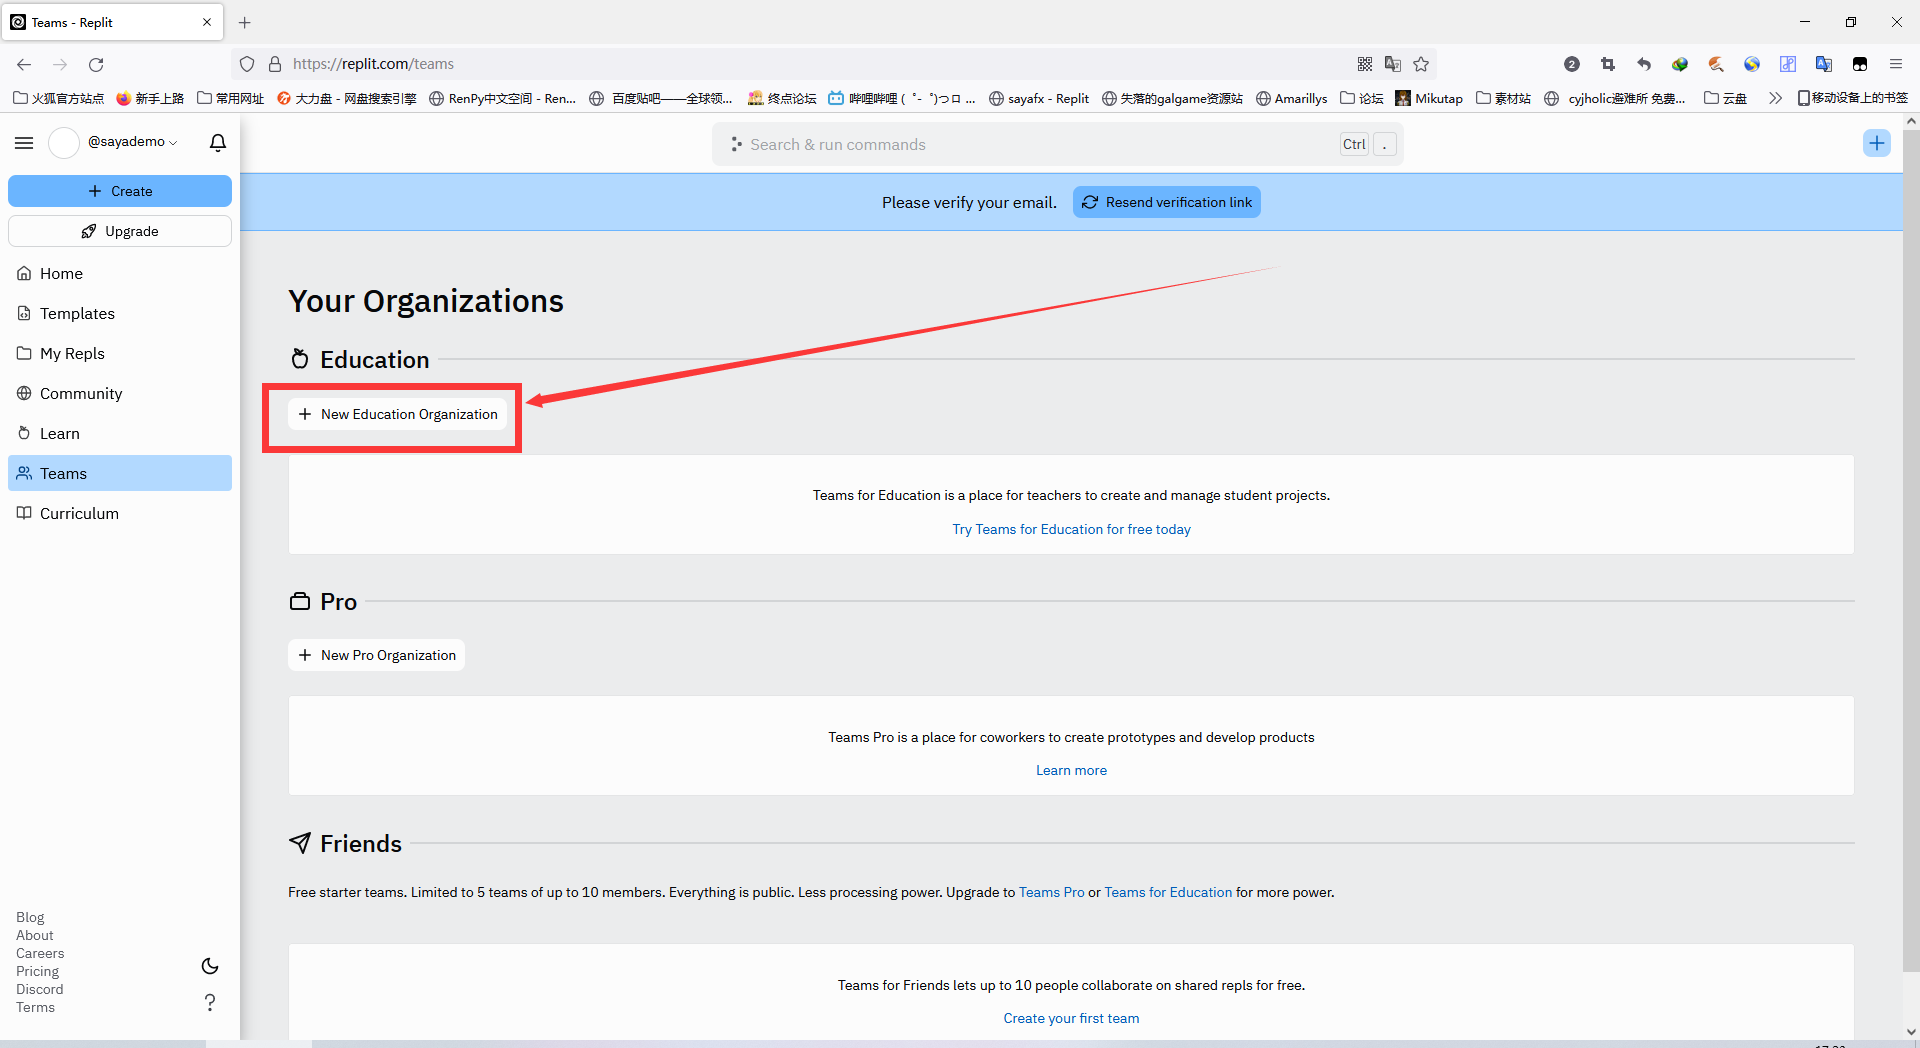This screenshot has height=1048, width=1920.
Task: Click the scrollbar down arrow
Action: [x=1911, y=1031]
